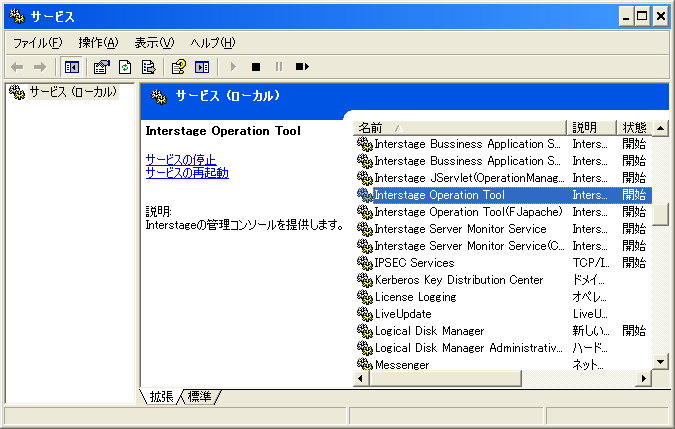Click gear icon in サービス (ローカル) blue header
The image size is (675, 429).
[159, 97]
